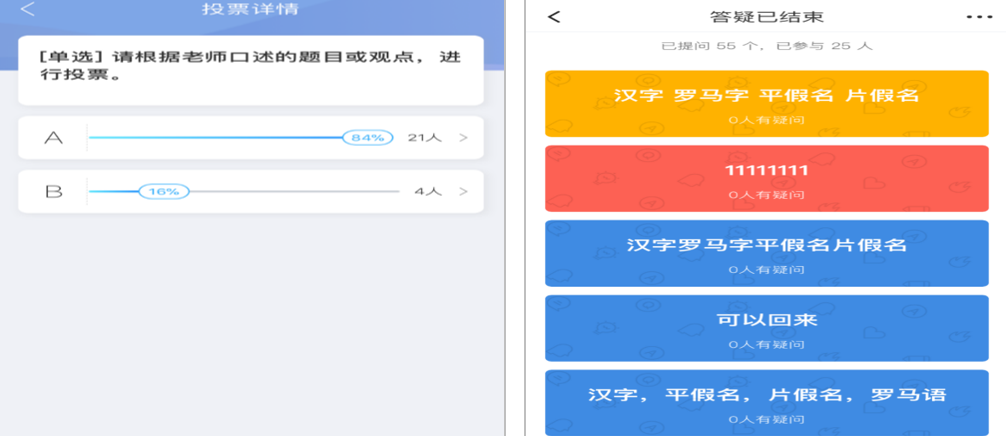The width and height of the screenshot is (1006, 436).
Task: Select the option B letter label
Action: coord(53,191)
